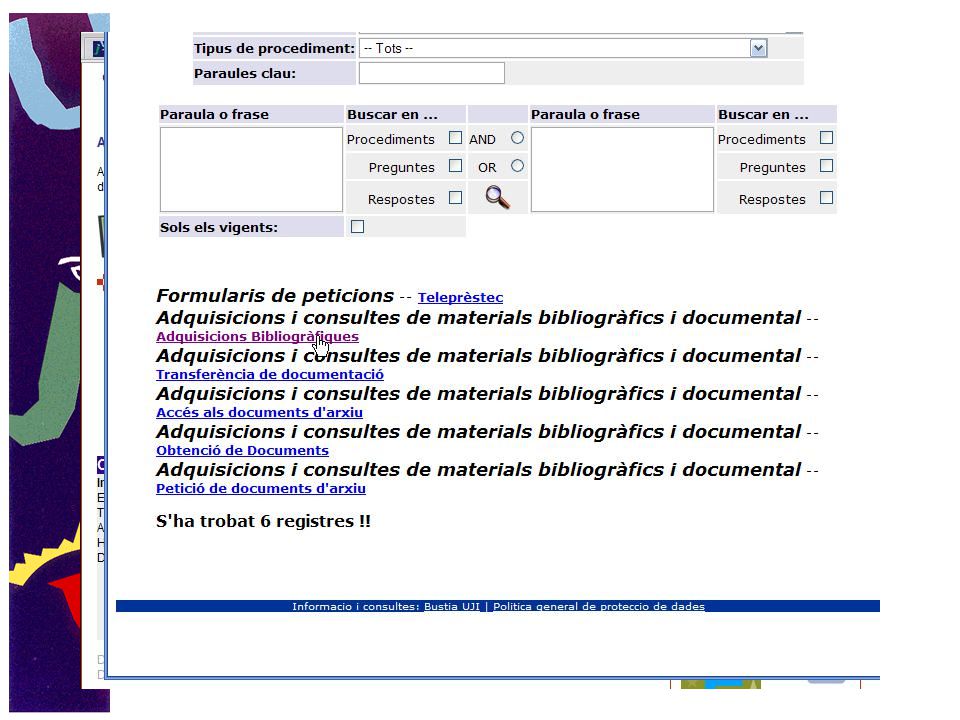Open the Tipus de procediment dropdown

563,48
